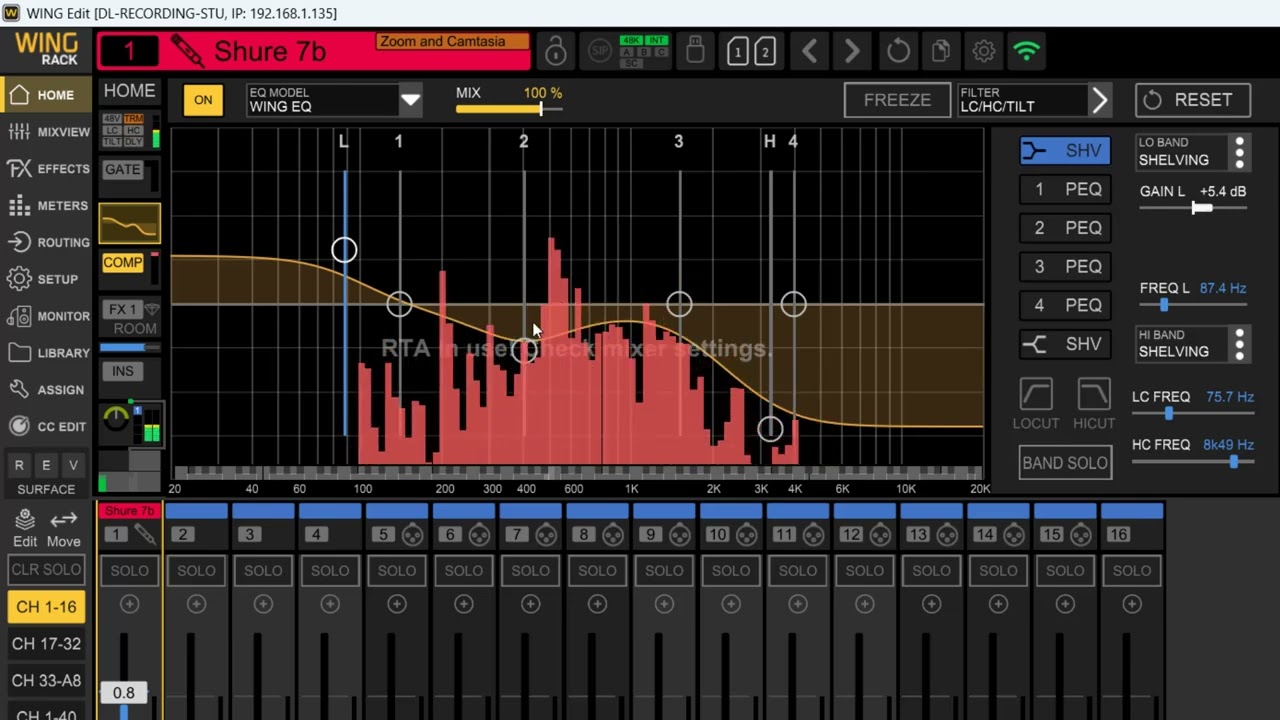Screen dimensions: 1280x720
Task: Open the SD cards 1 2 icon
Action: pyautogui.click(x=751, y=51)
